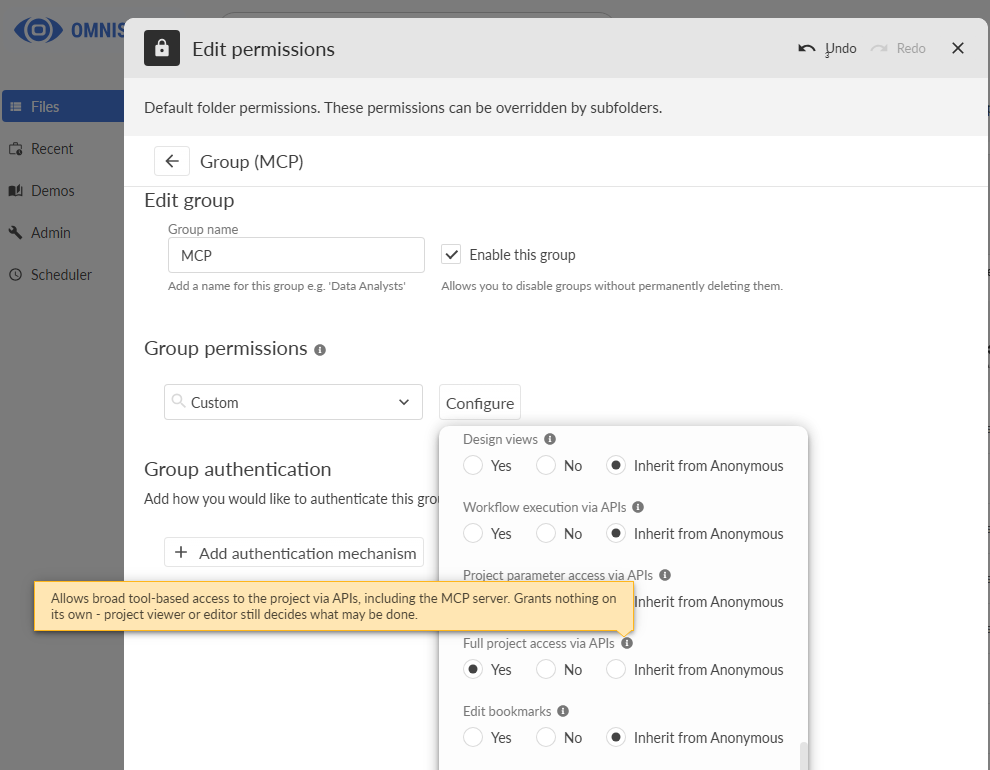Click info icon for Workflow execution via APIs
Screen dimensions: 990x770
coord(638,507)
